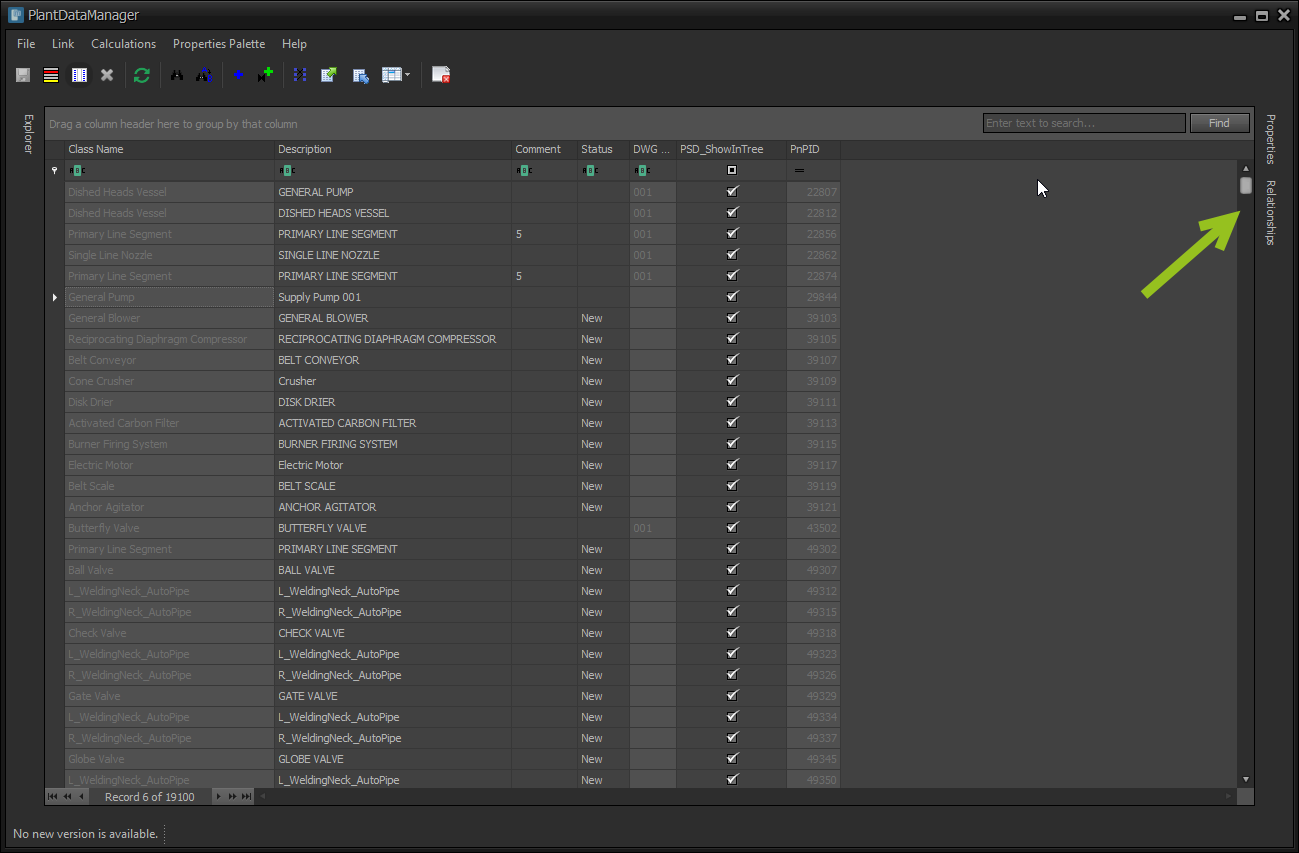Click the table with blue arrow import icon
This screenshot has width=1299, height=853.
click(361, 75)
